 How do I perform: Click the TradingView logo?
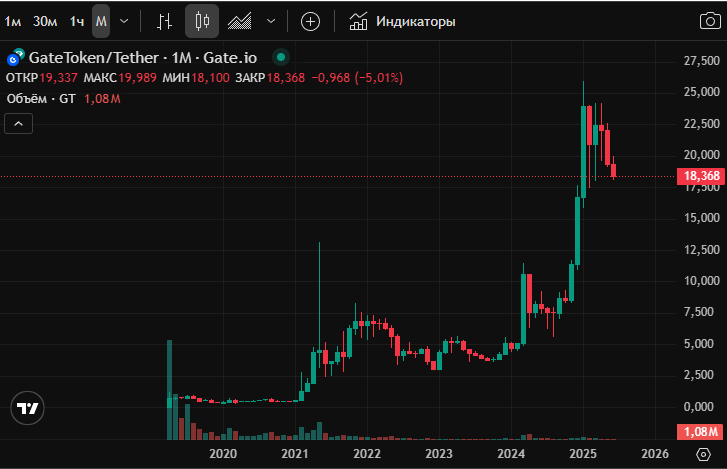click(x=28, y=408)
